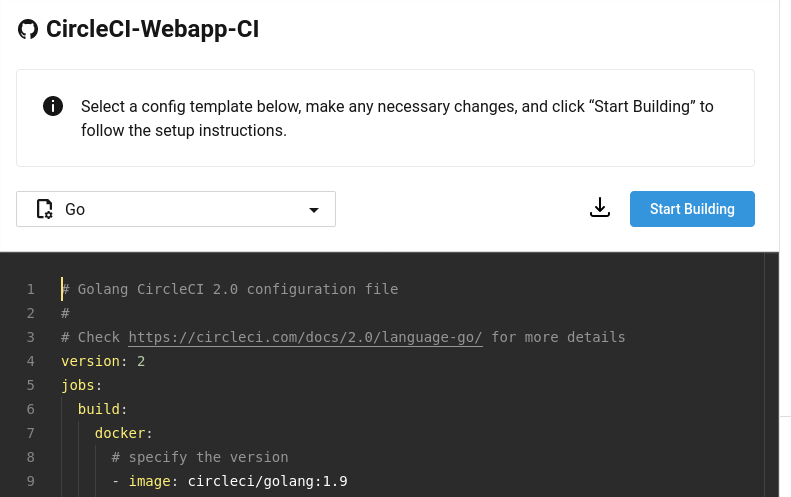This screenshot has width=791, height=497.
Task: Click the '# specify the version' comment
Action: pos(200,457)
